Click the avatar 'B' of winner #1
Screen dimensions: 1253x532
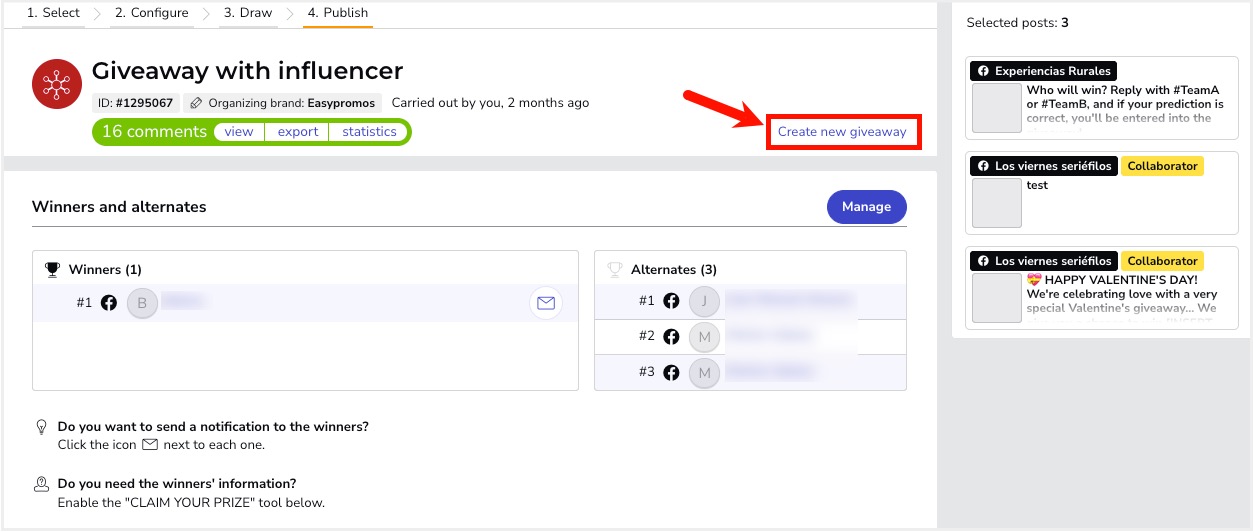142,303
